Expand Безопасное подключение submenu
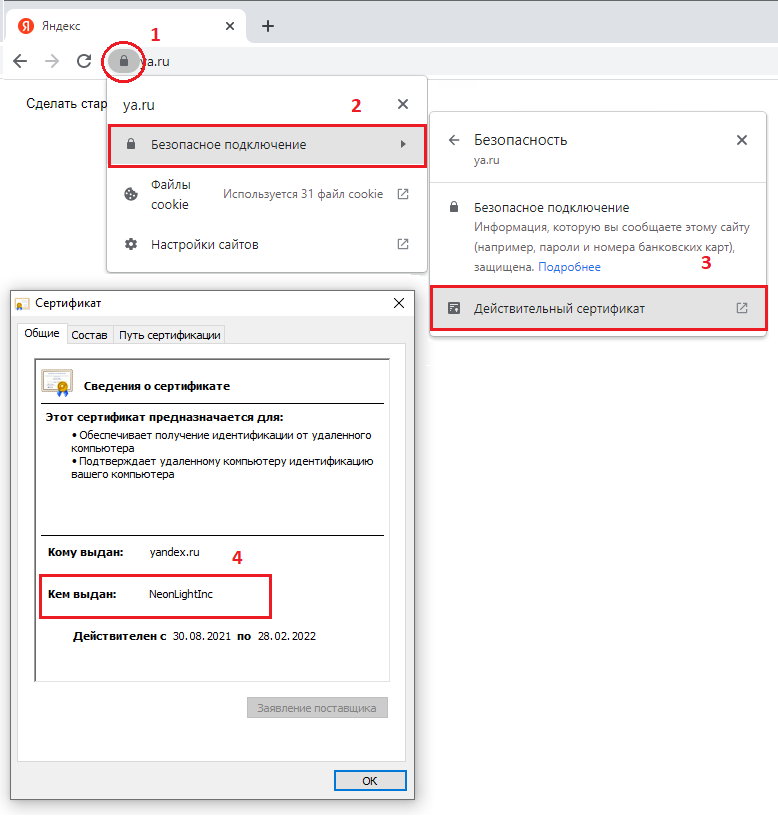 pyautogui.click(x=267, y=145)
